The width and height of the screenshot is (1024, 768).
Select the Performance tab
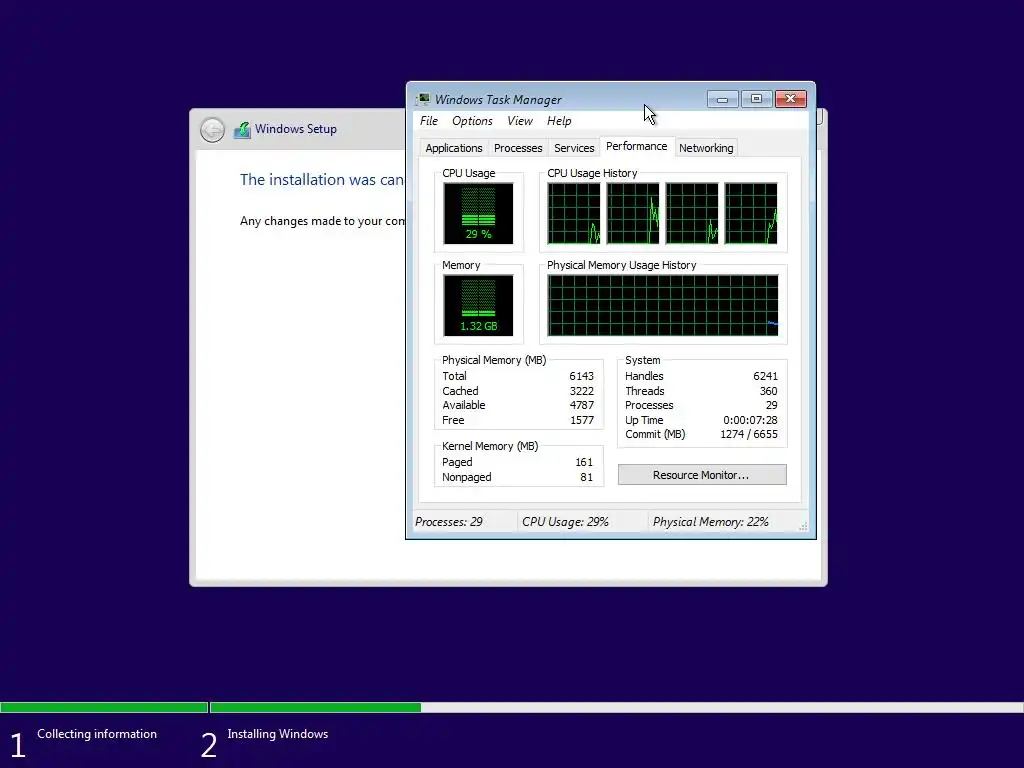[x=637, y=146]
